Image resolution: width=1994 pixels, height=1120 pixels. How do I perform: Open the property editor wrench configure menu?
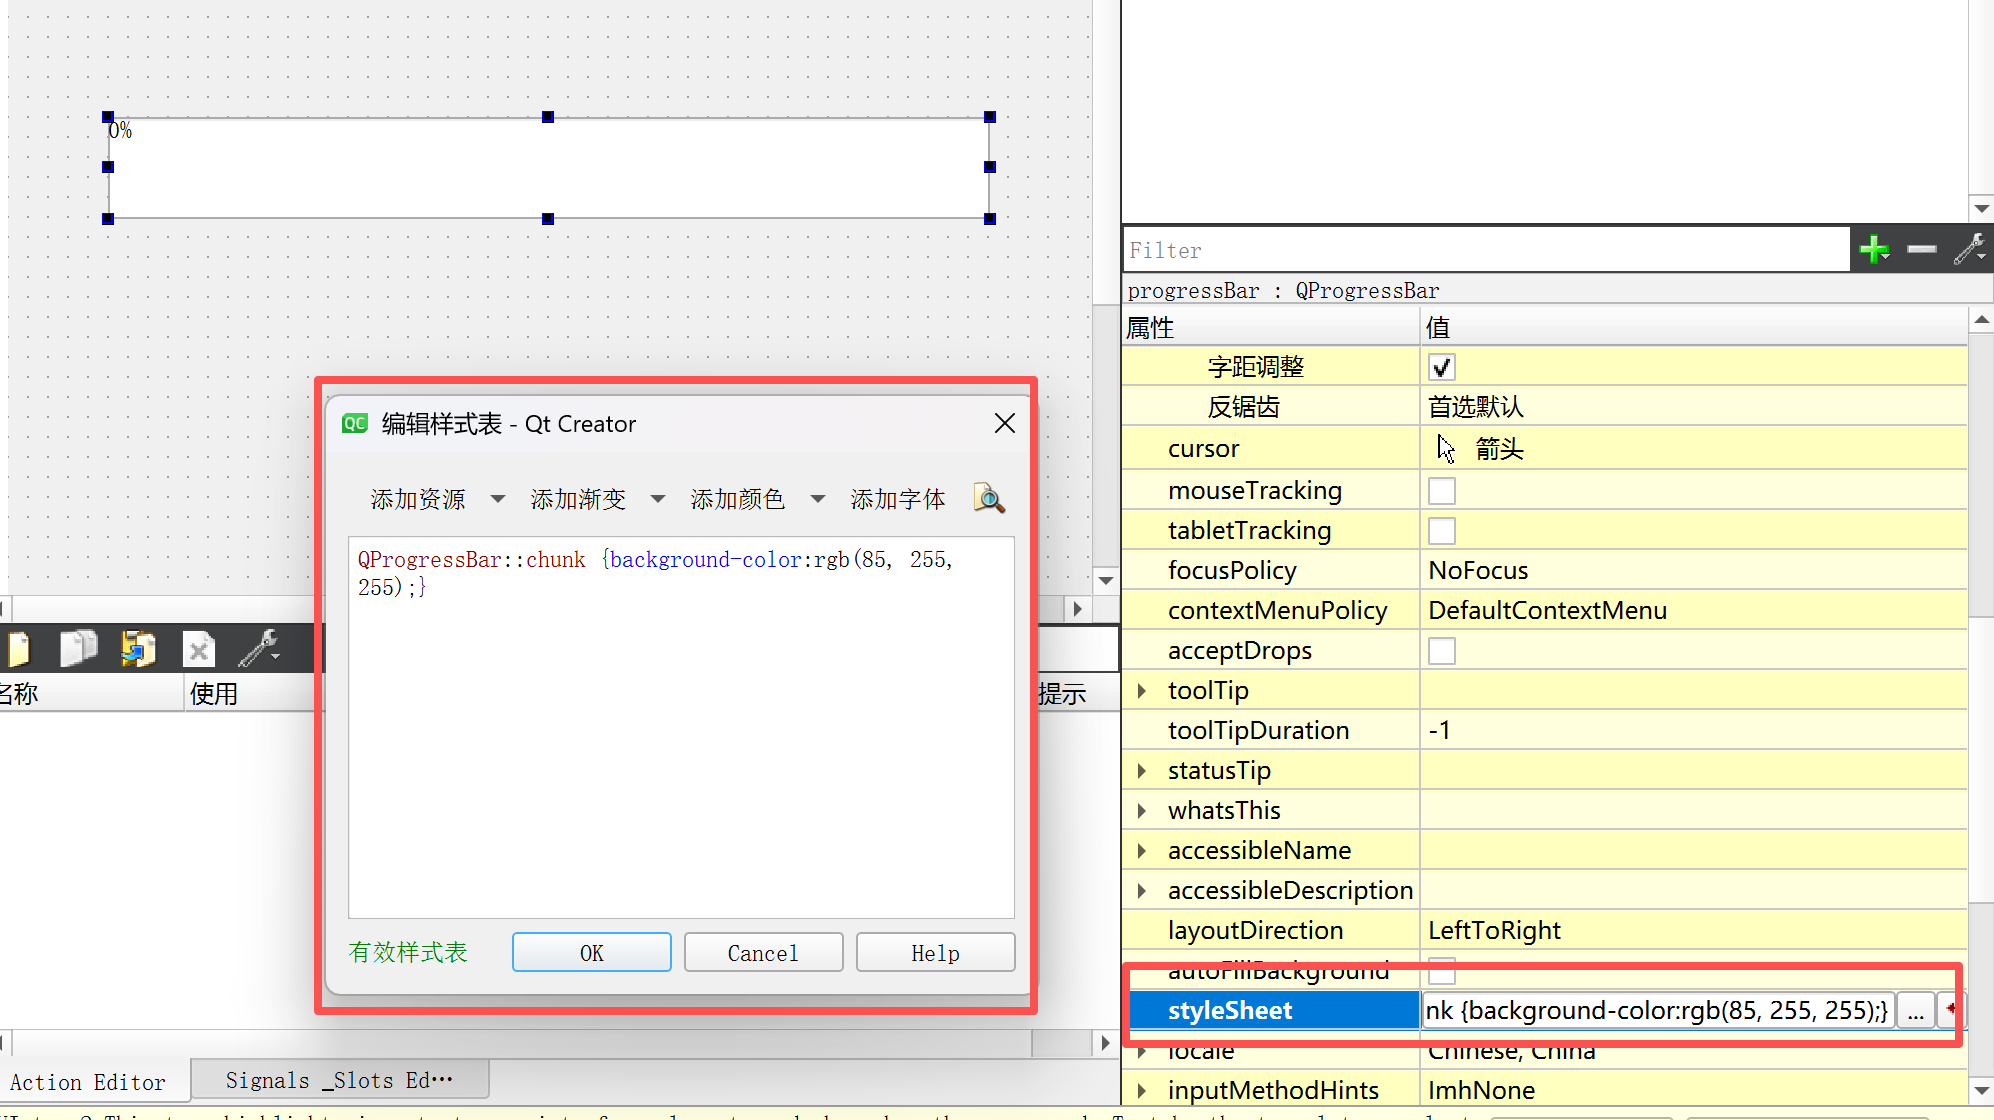click(1969, 249)
